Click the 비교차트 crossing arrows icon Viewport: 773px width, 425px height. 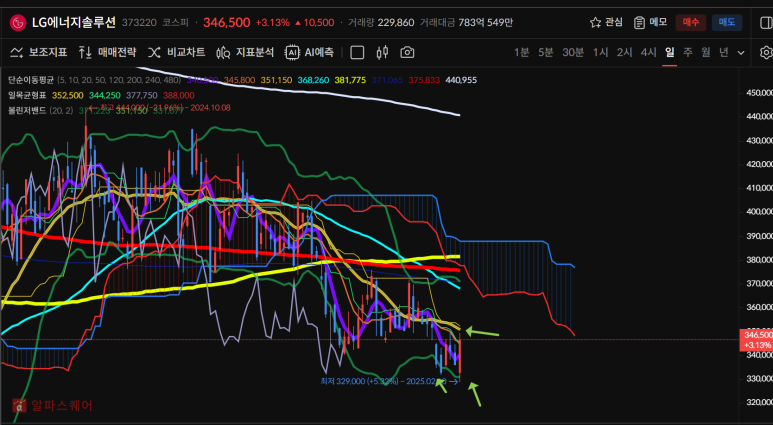coord(154,52)
